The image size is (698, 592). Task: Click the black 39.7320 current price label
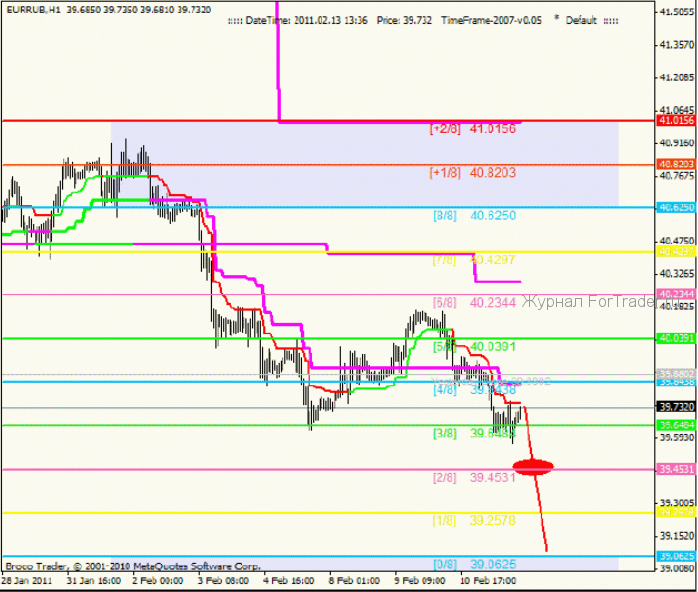676,407
